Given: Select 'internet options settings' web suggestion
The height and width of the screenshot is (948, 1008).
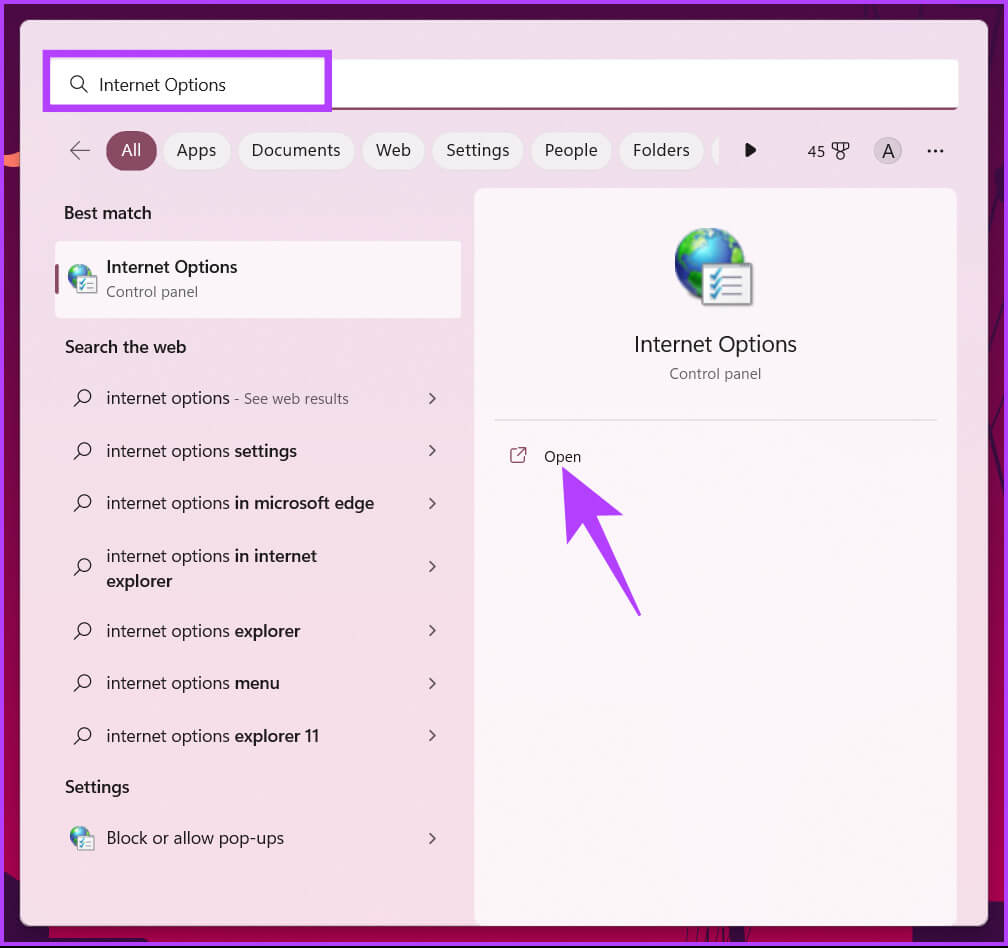Looking at the screenshot, I should coord(258,451).
